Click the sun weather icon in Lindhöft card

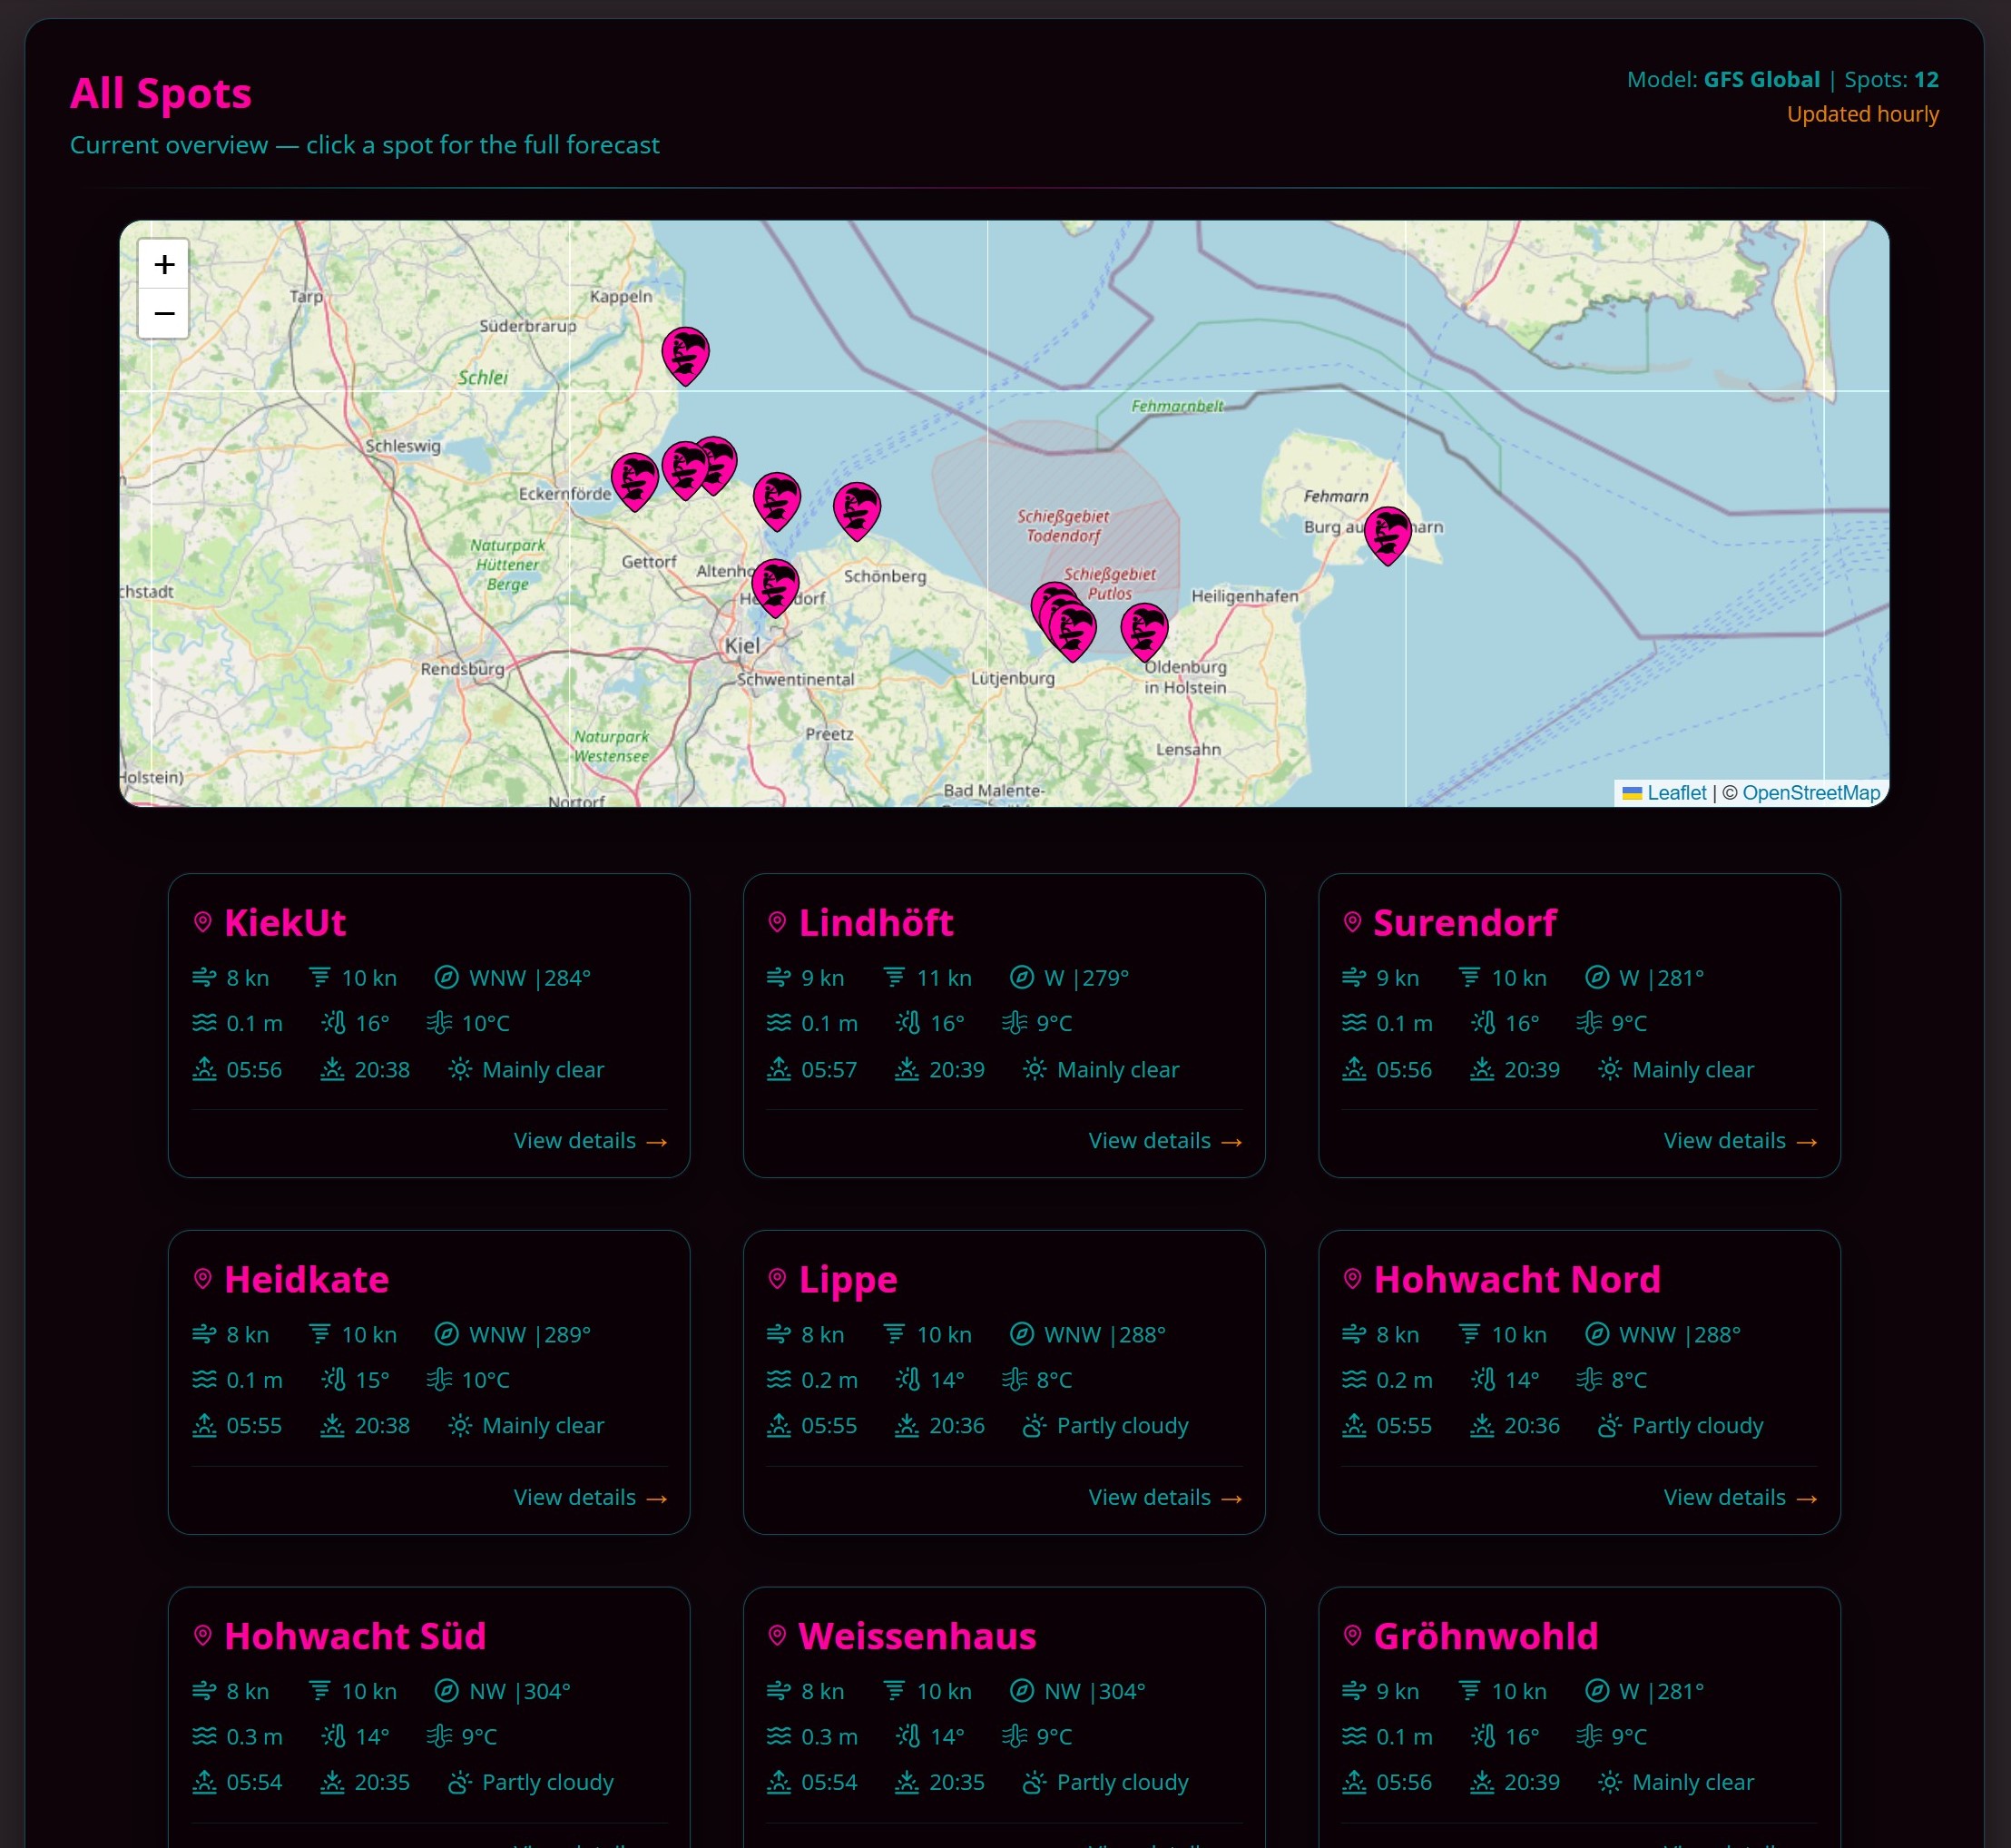coord(1035,1069)
